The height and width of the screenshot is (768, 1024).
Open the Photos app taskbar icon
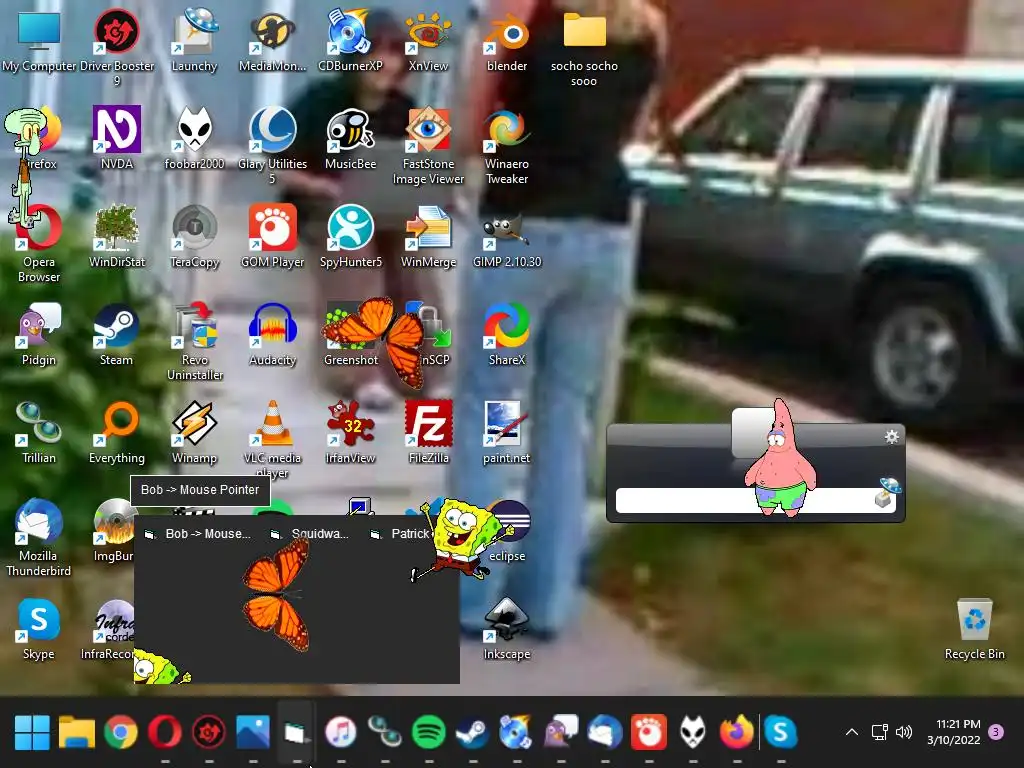tap(253, 732)
